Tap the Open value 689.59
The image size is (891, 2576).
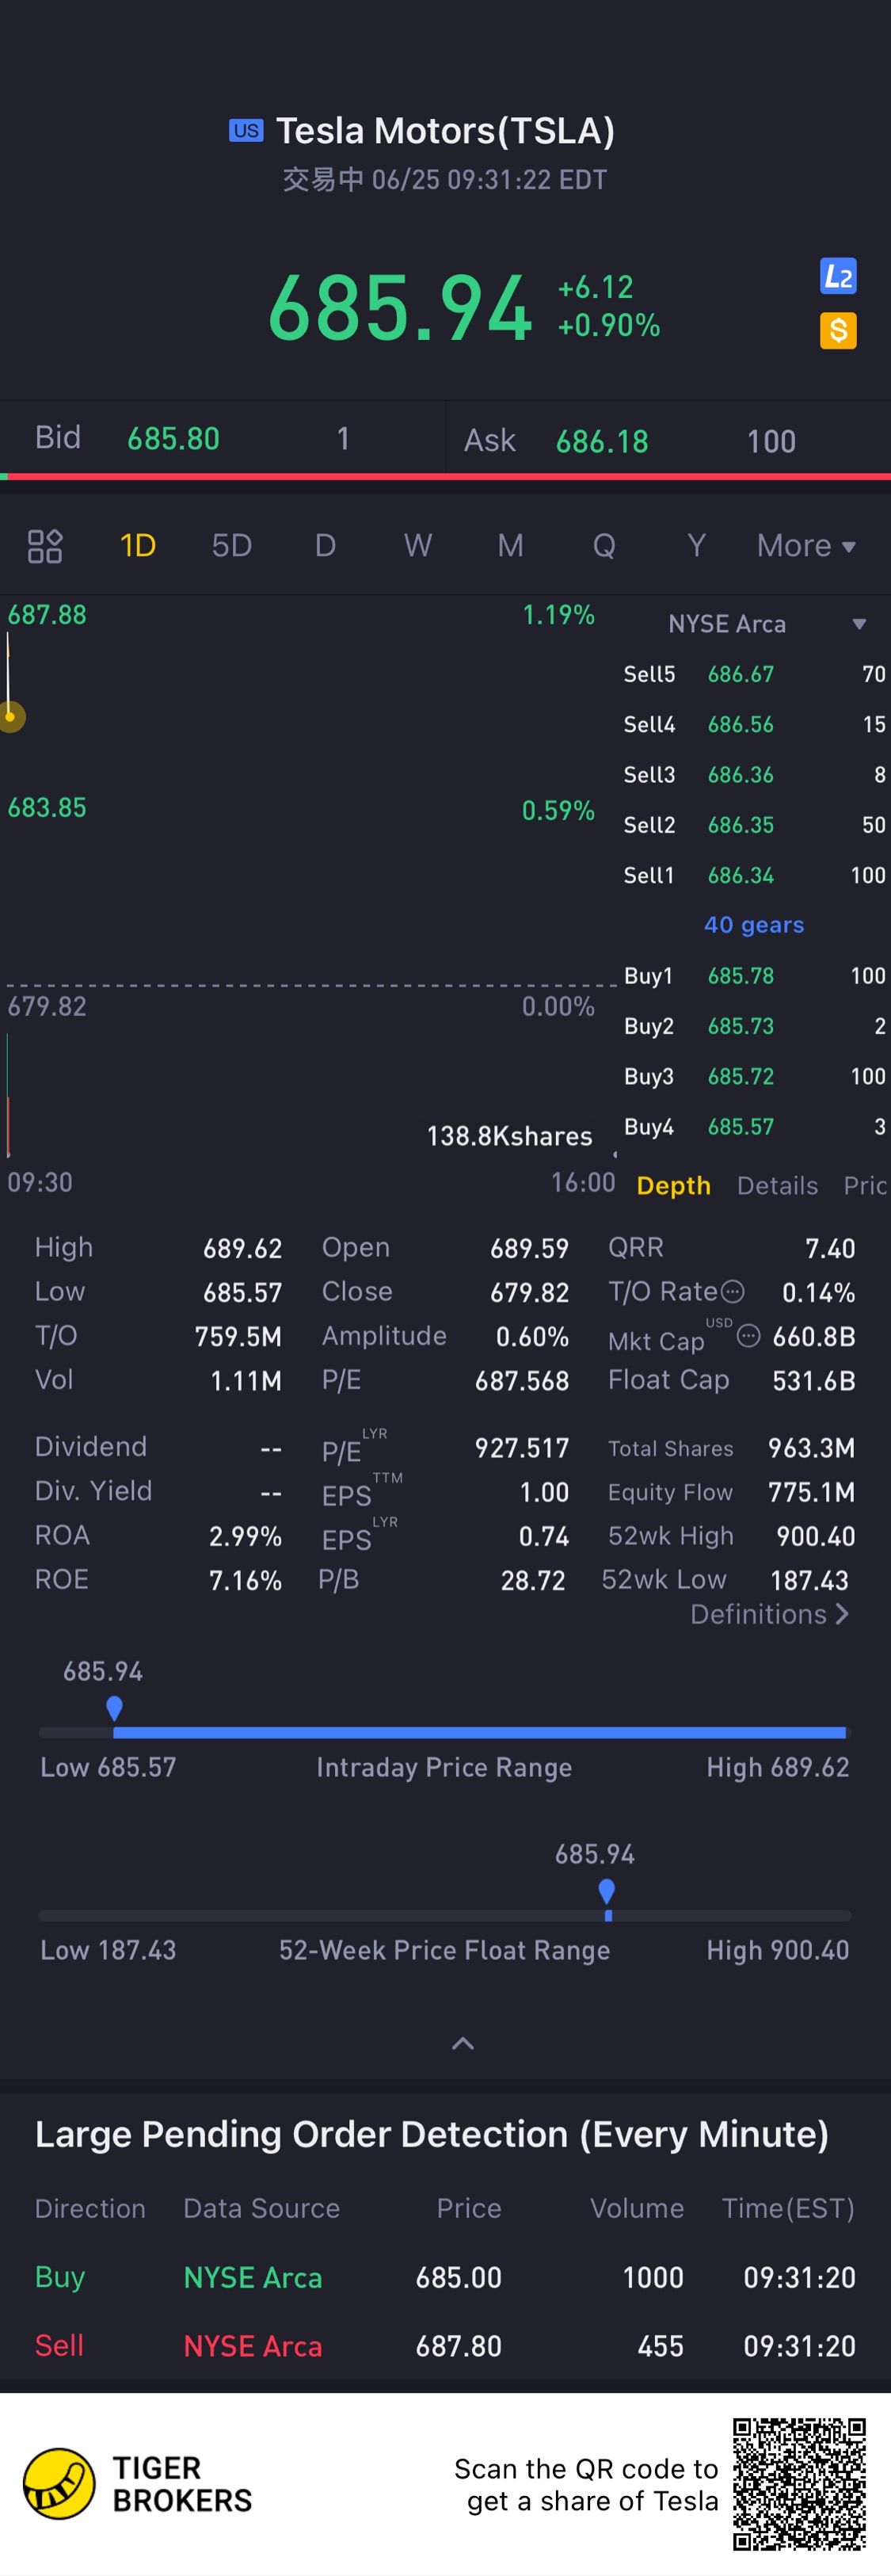[529, 1249]
